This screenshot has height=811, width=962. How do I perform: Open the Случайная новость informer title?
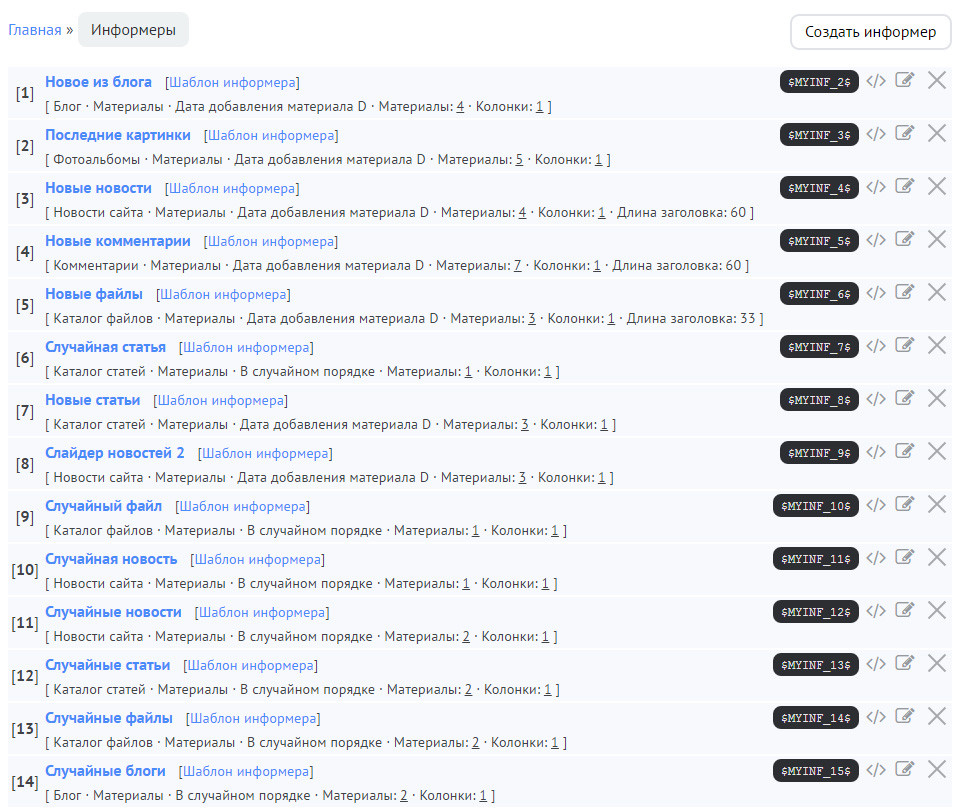click(x=111, y=559)
